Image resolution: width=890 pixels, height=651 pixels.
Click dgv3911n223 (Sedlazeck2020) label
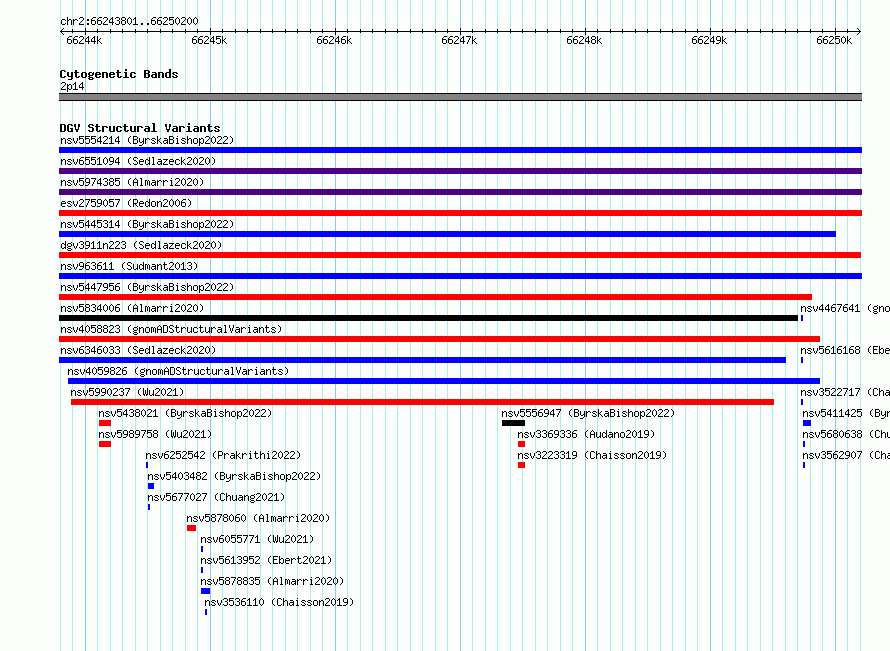[x=141, y=245]
